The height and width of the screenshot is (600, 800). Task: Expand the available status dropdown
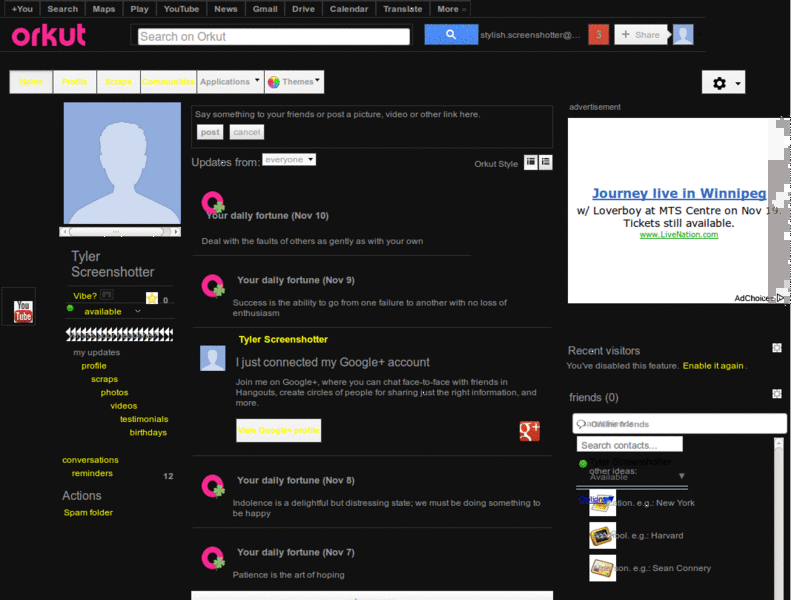coord(138,311)
